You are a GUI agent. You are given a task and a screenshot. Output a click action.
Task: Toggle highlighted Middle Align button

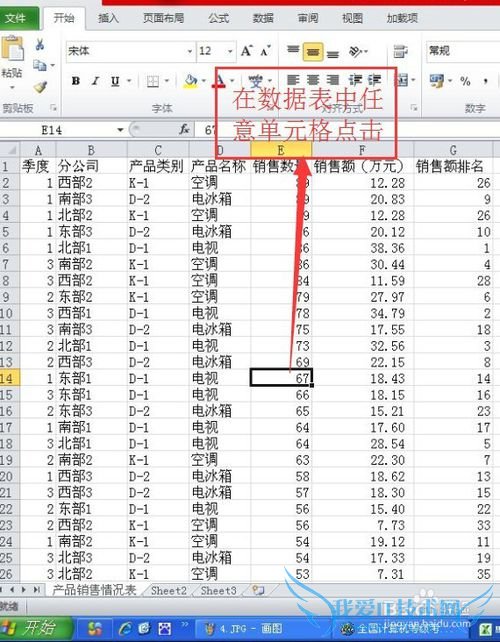pos(313,52)
